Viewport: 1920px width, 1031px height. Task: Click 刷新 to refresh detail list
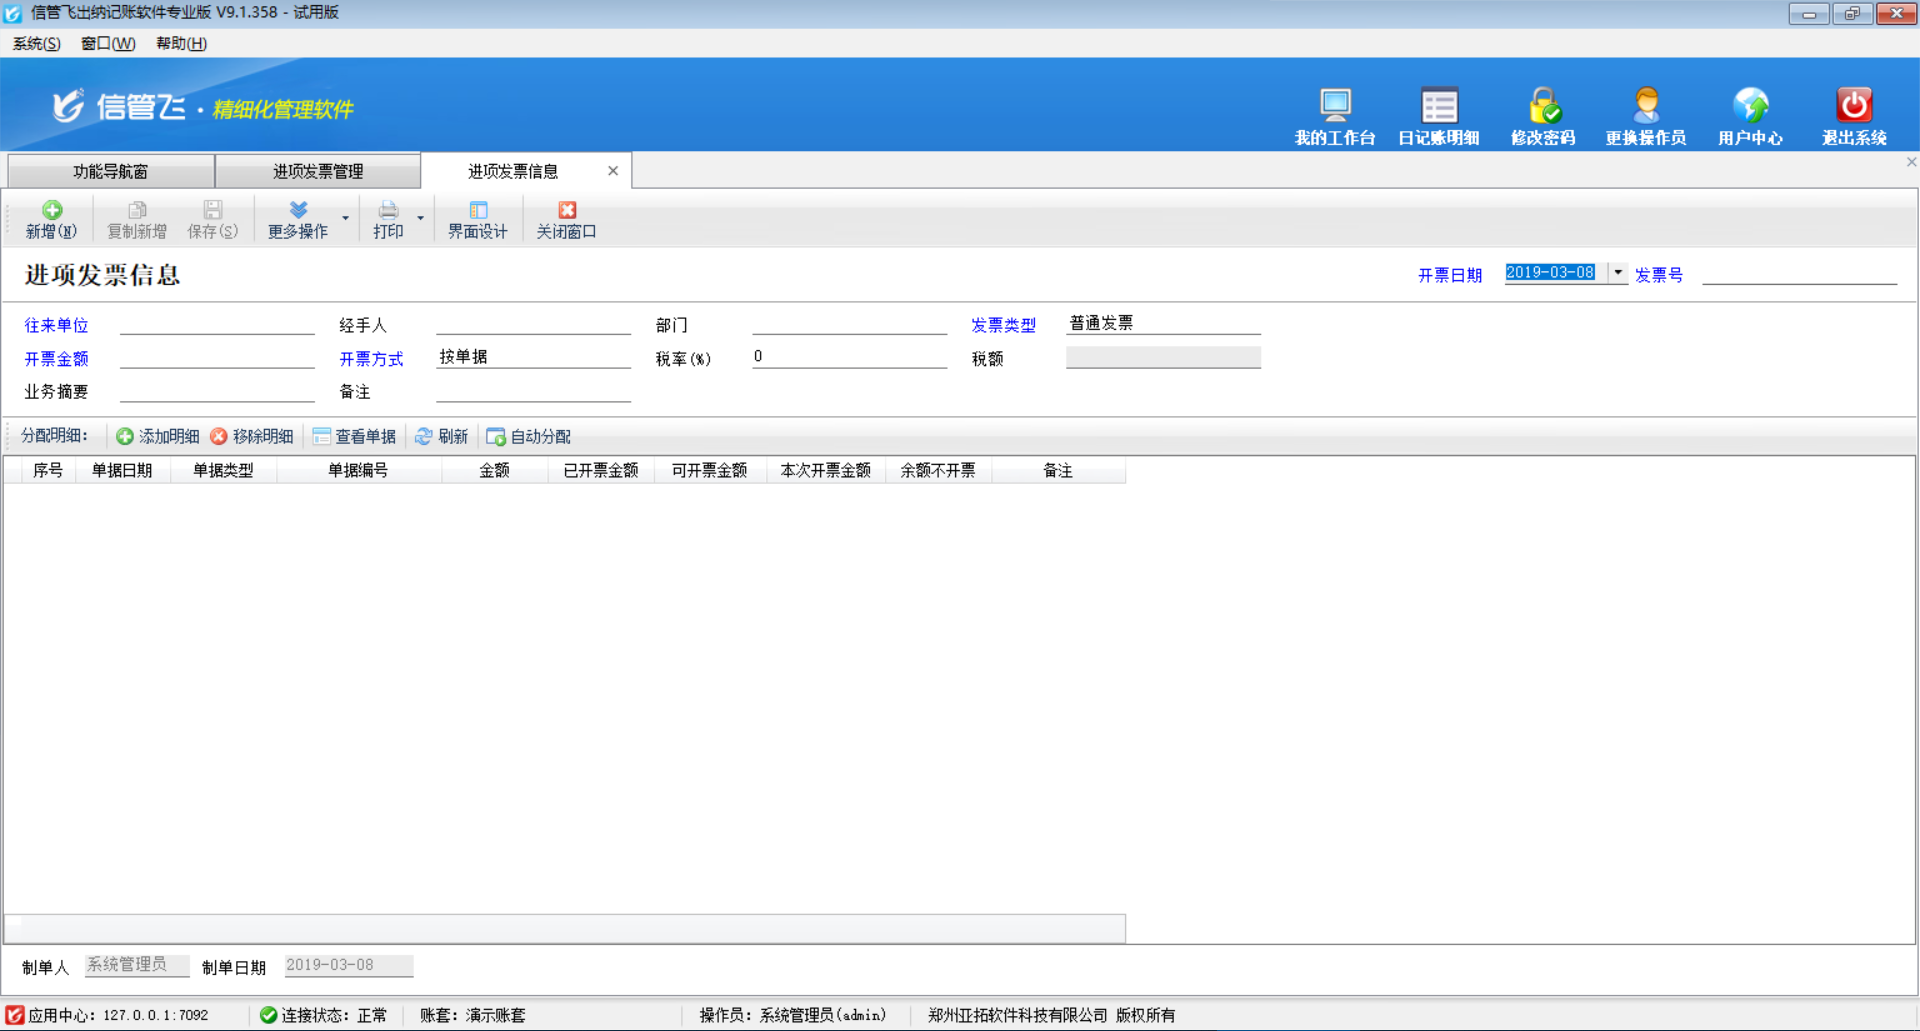click(x=441, y=436)
